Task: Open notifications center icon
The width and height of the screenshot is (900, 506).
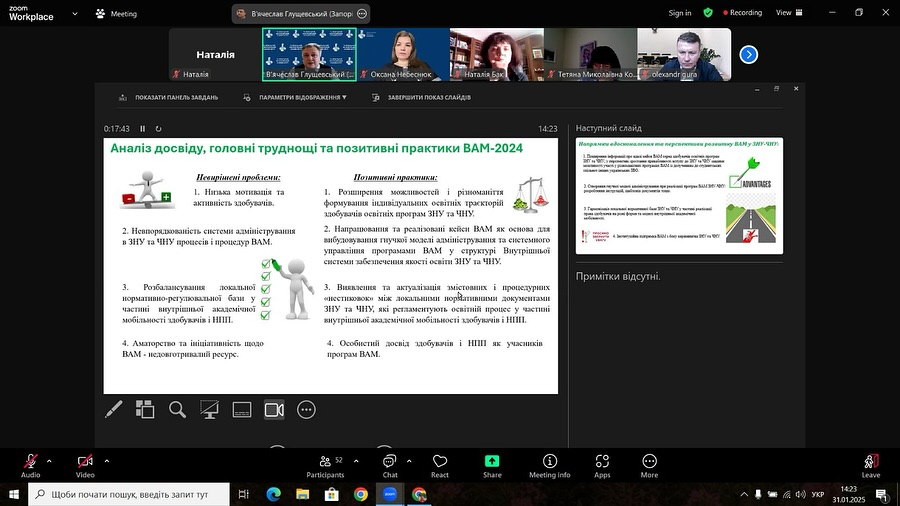Action: click(x=882, y=494)
